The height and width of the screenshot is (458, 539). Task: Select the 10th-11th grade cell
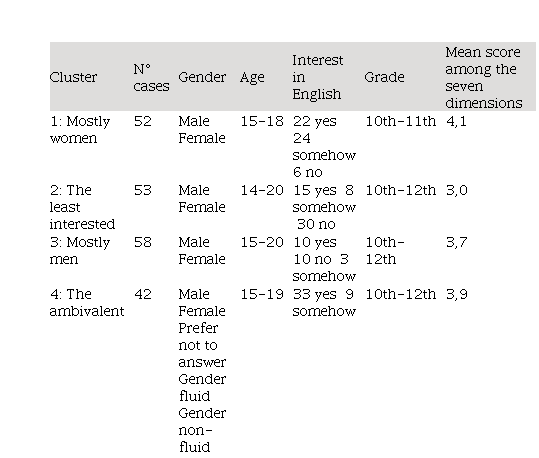click(400, 121)
